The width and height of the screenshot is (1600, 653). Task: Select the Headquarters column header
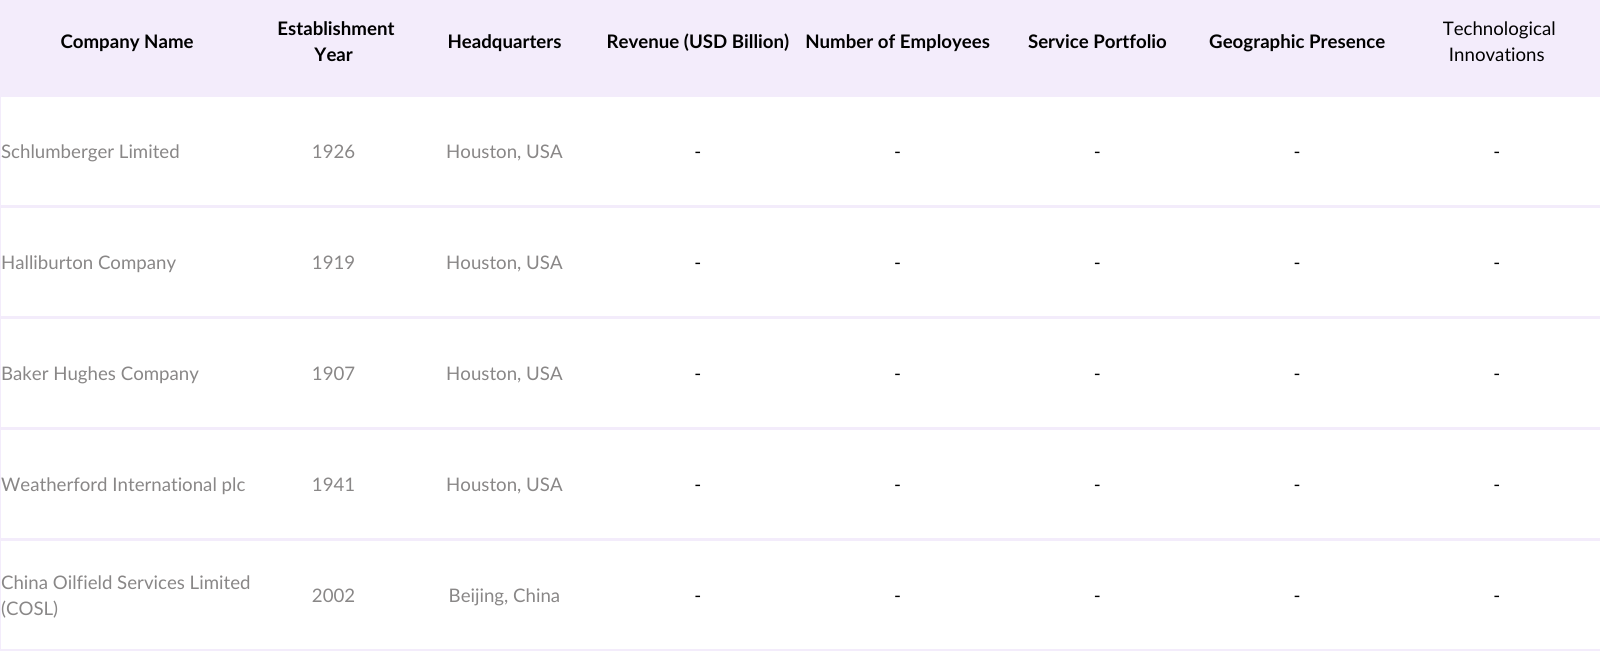504,42
